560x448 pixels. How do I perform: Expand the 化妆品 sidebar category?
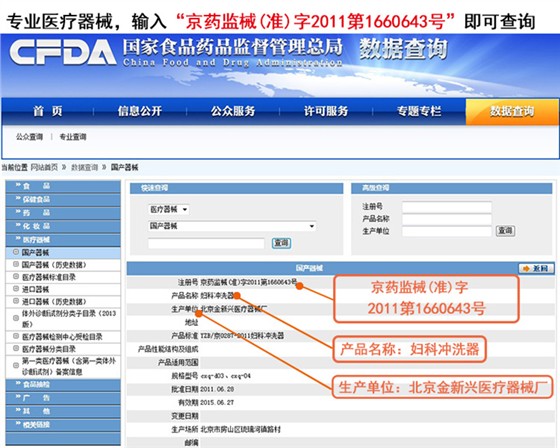coord(63,226)
